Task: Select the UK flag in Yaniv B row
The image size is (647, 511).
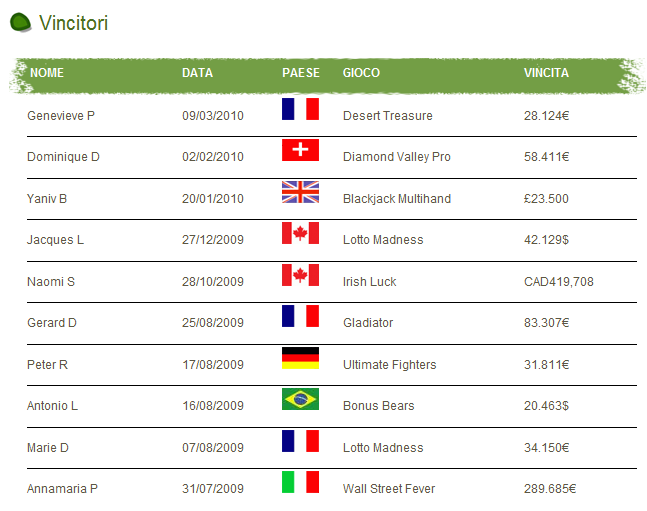Action: tap(300, 192)
